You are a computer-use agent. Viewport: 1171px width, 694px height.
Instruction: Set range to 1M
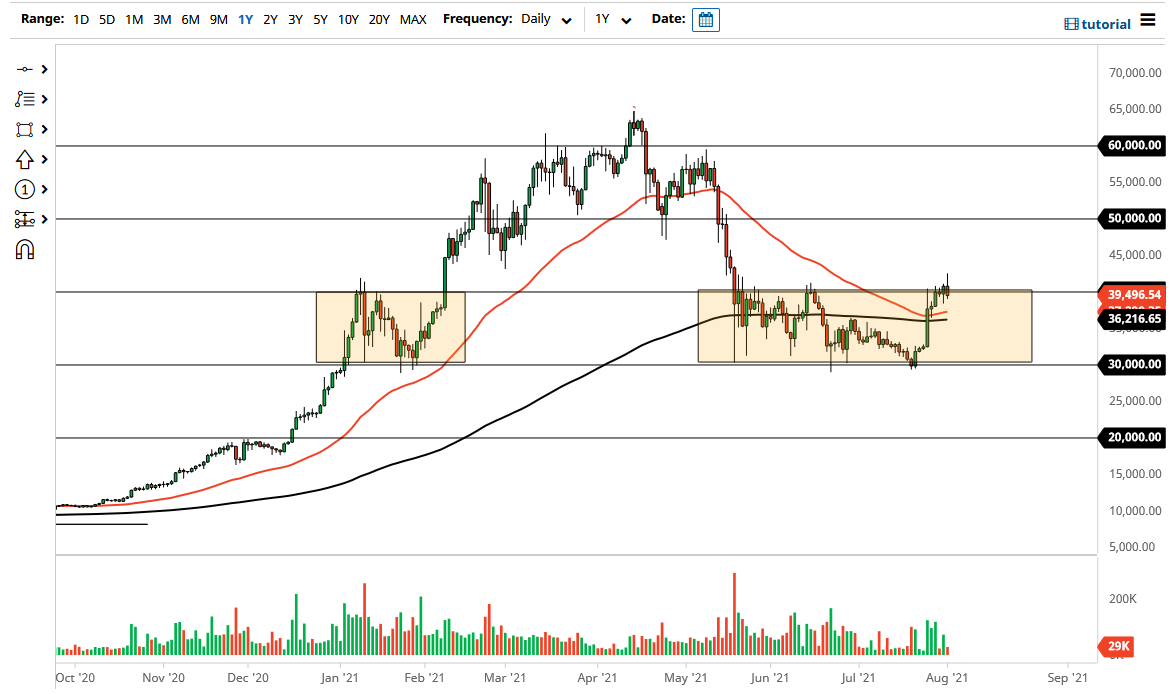point(134,19)
